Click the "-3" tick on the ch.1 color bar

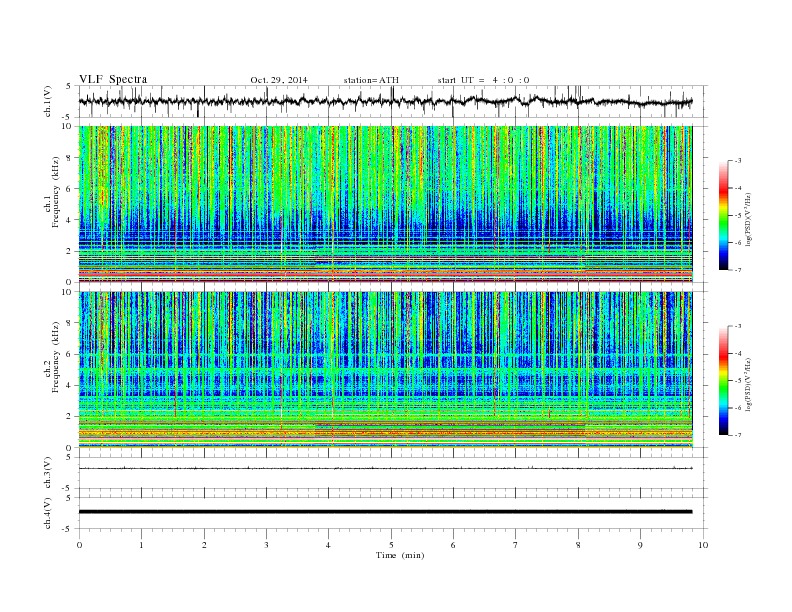click(737, 161)
